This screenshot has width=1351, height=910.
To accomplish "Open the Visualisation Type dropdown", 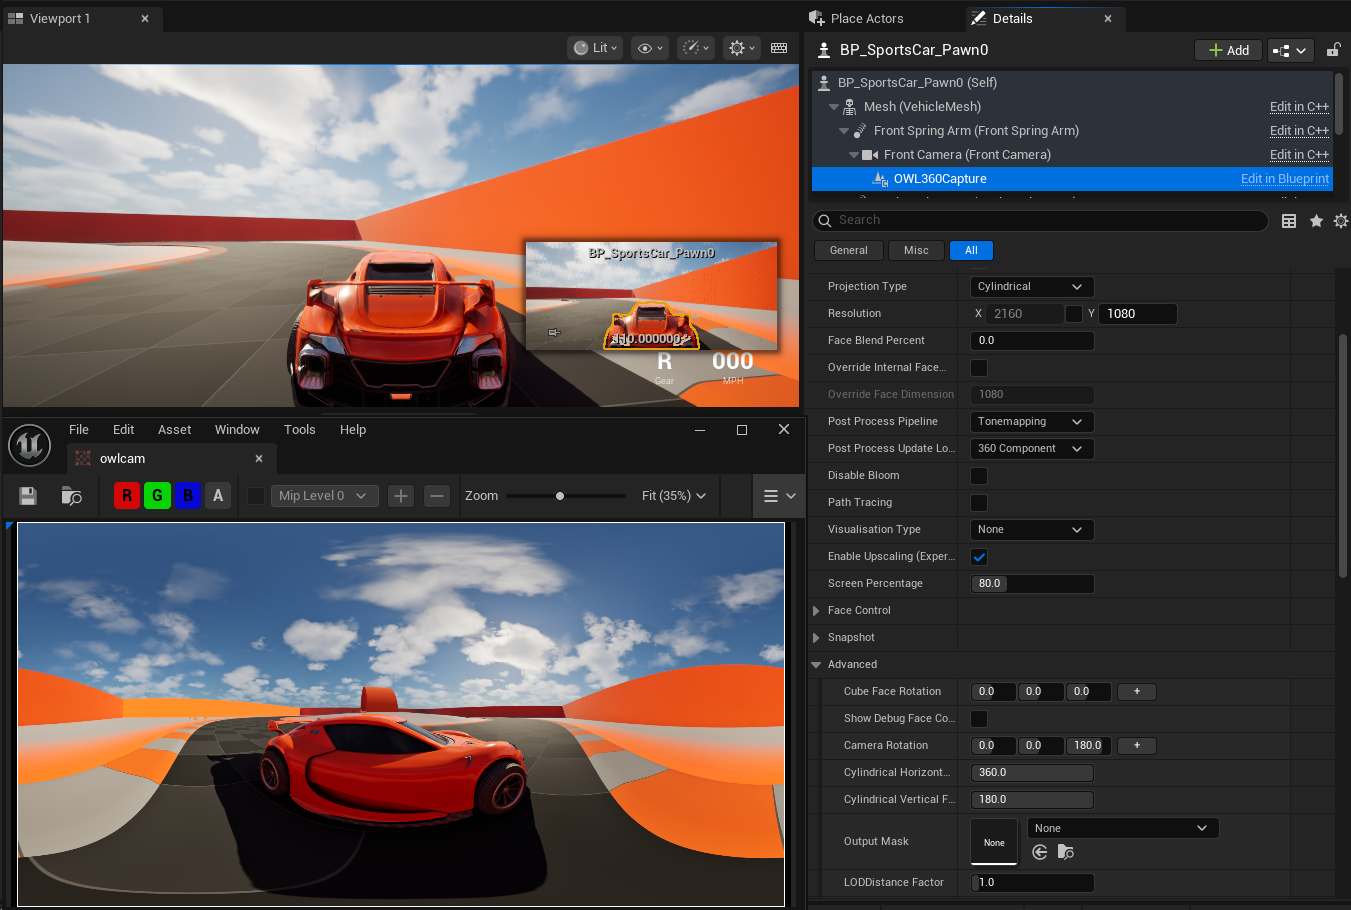I will pos(1032,530).
